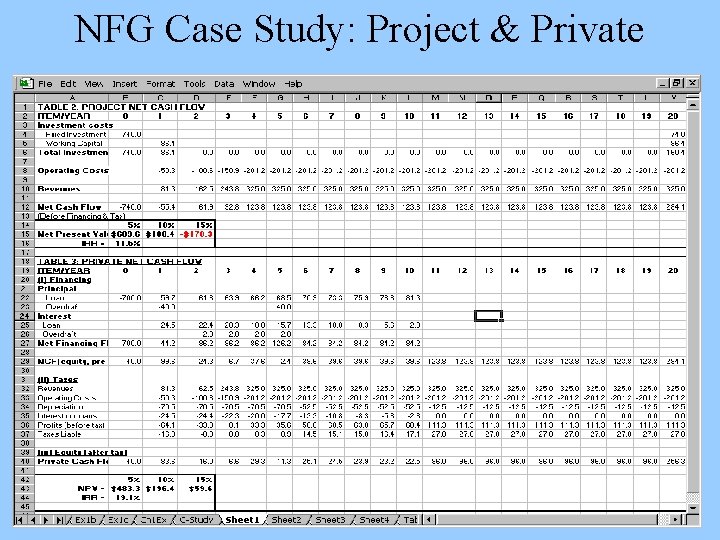Click the $483.3 NPV value cell
The image size is (720, 540).
(x=125, y=489)
